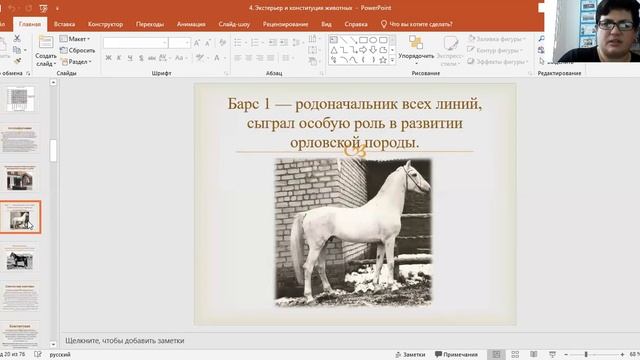This screenshot has width=640, height=360.
Task: Increase font size with the larger A icon
Action: coord(197,43)
